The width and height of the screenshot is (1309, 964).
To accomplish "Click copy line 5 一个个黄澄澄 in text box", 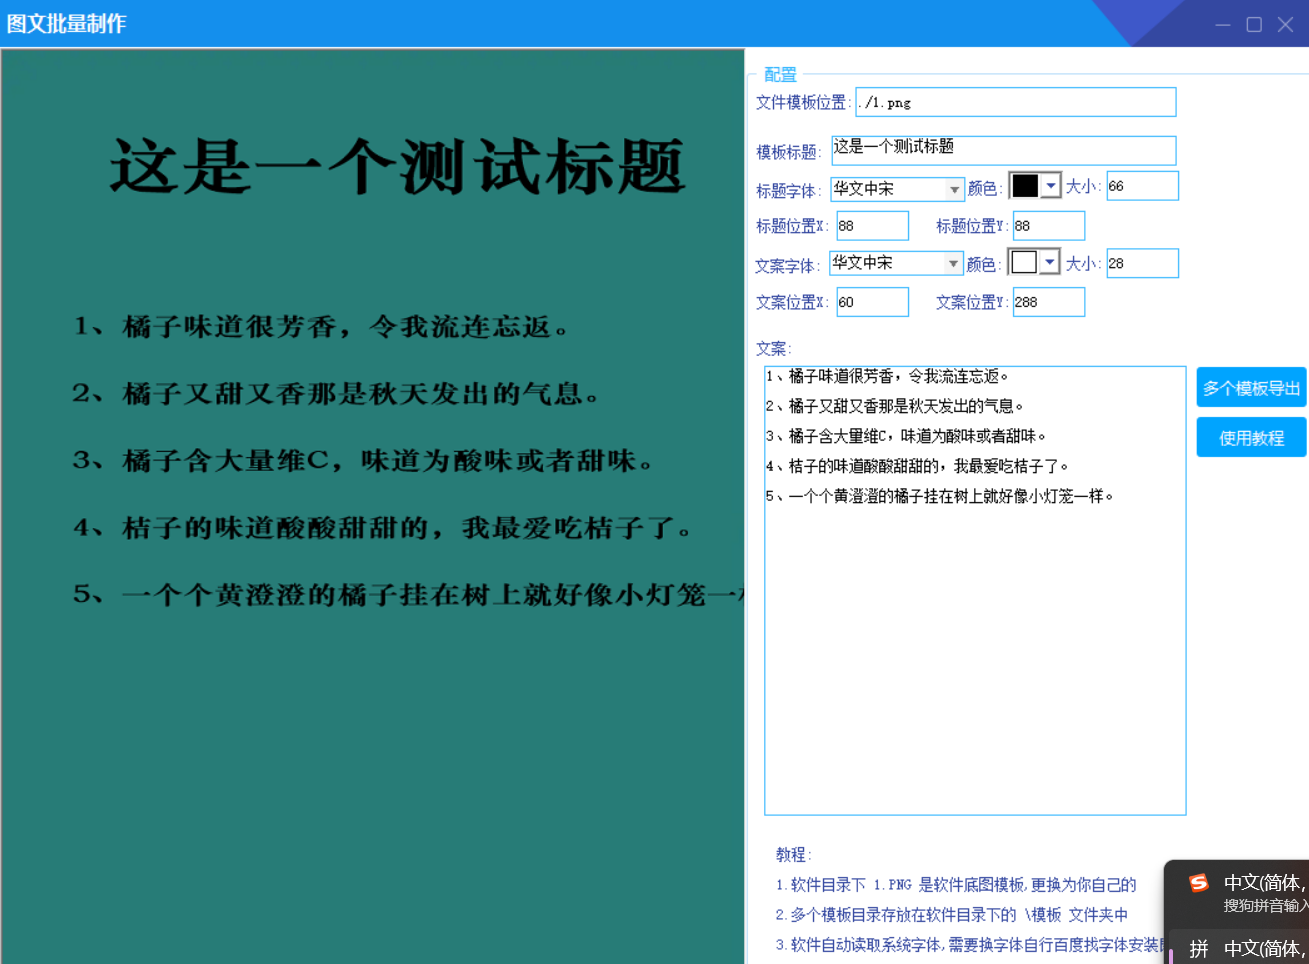I will (940, 496).
